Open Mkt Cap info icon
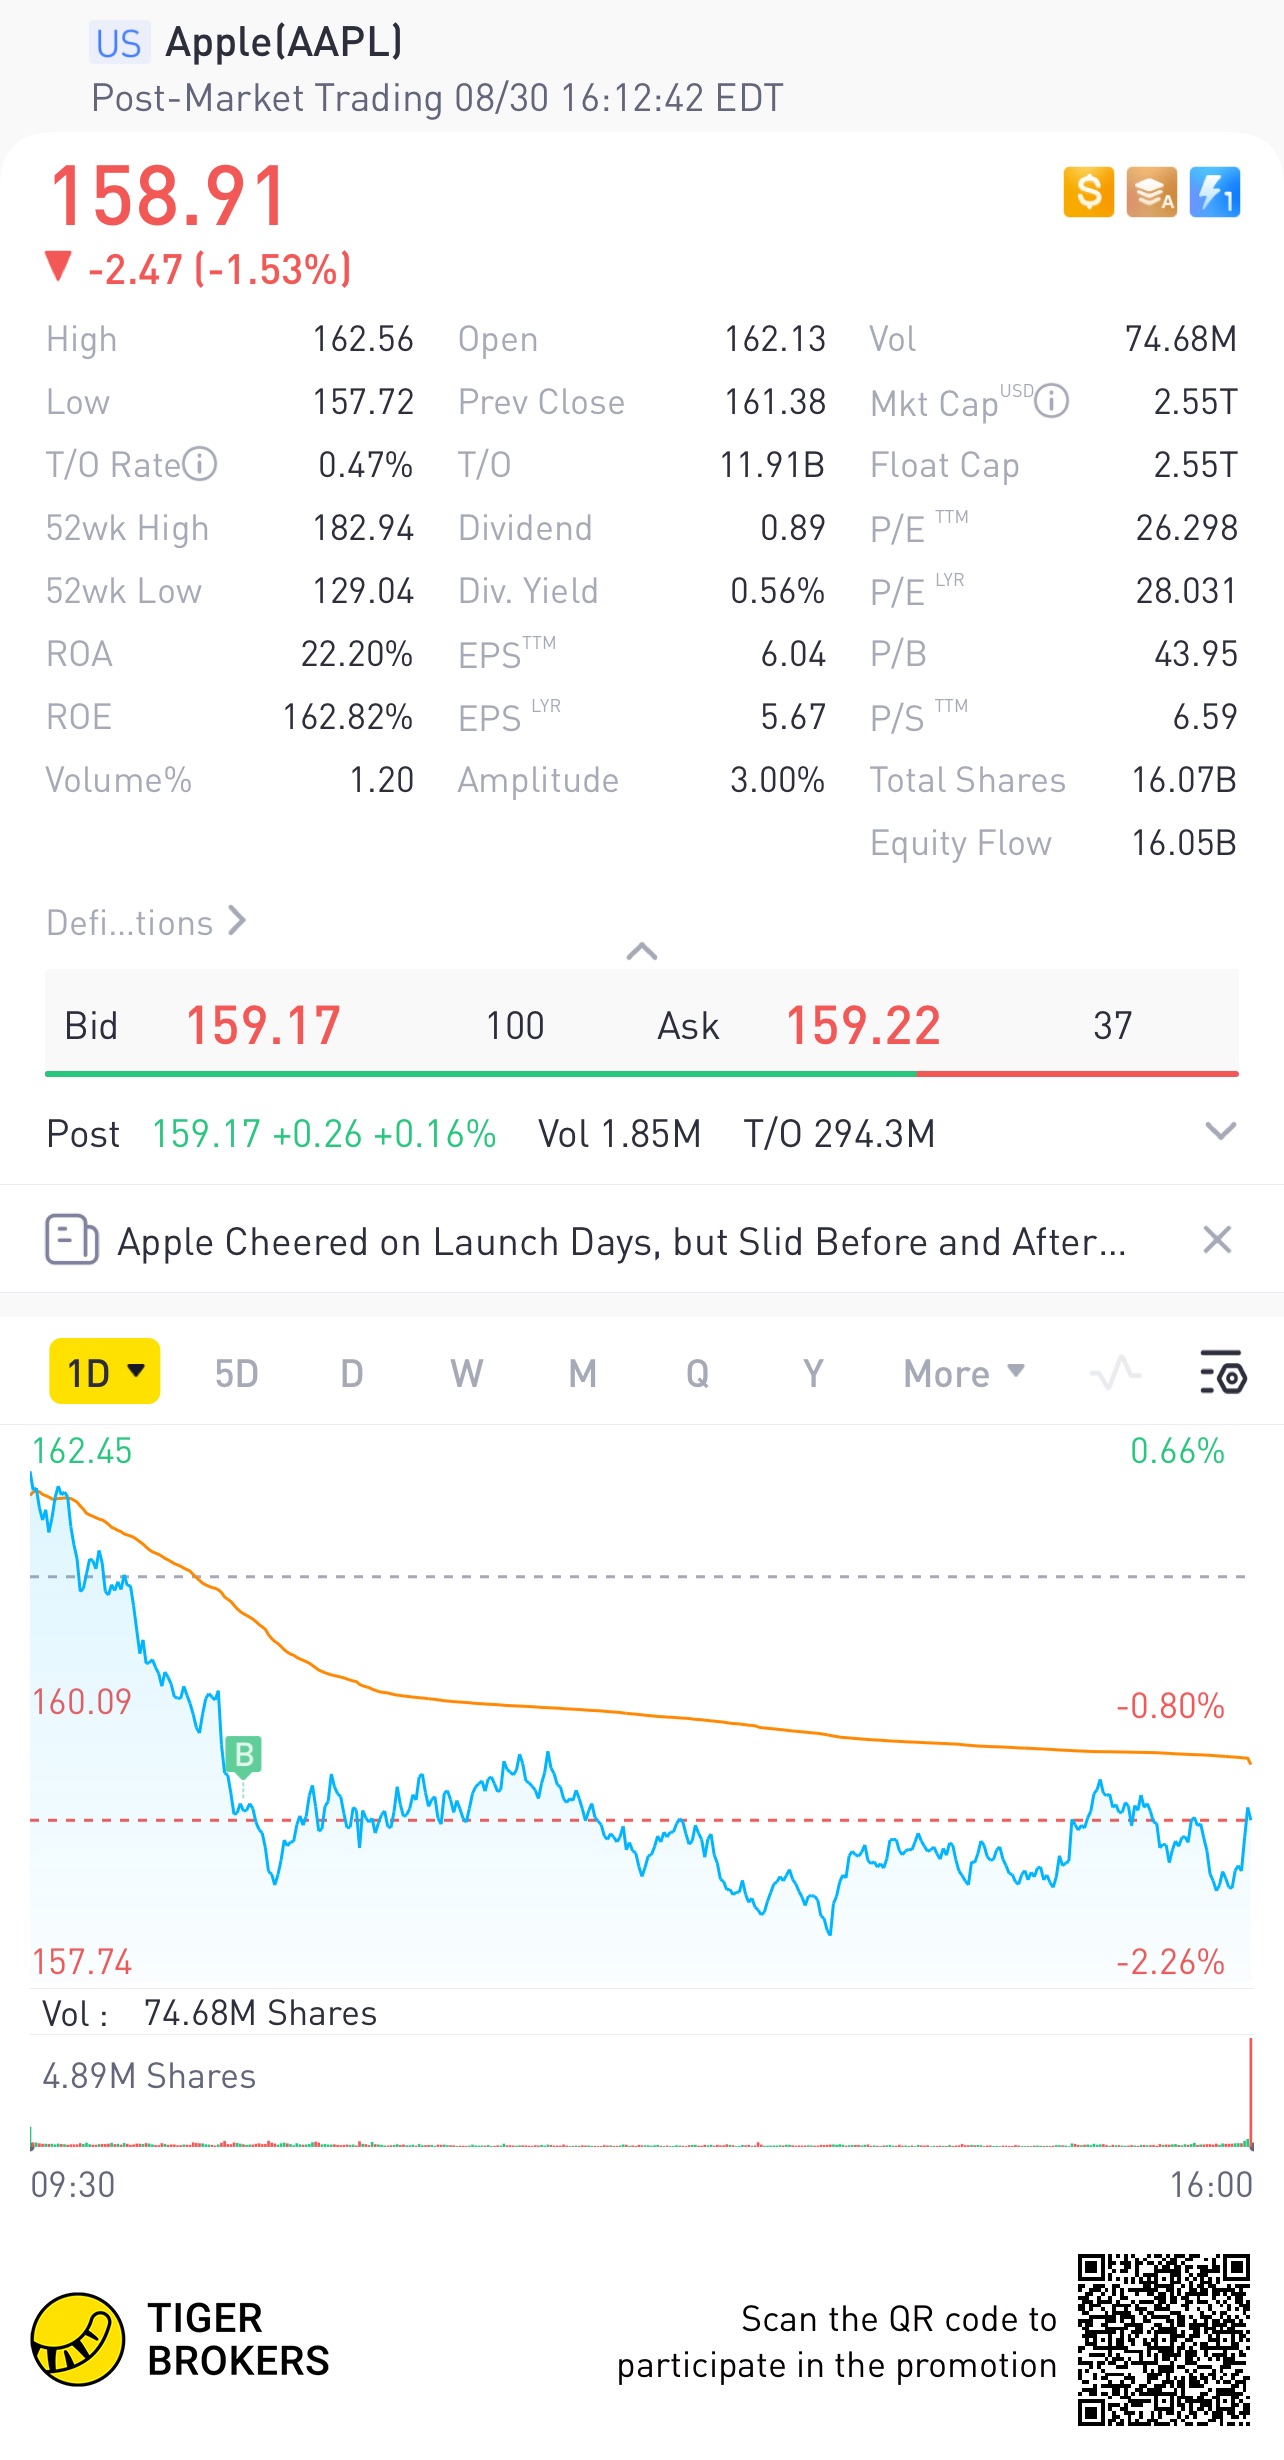The image size is (1284, 2460). [1051, 401]
